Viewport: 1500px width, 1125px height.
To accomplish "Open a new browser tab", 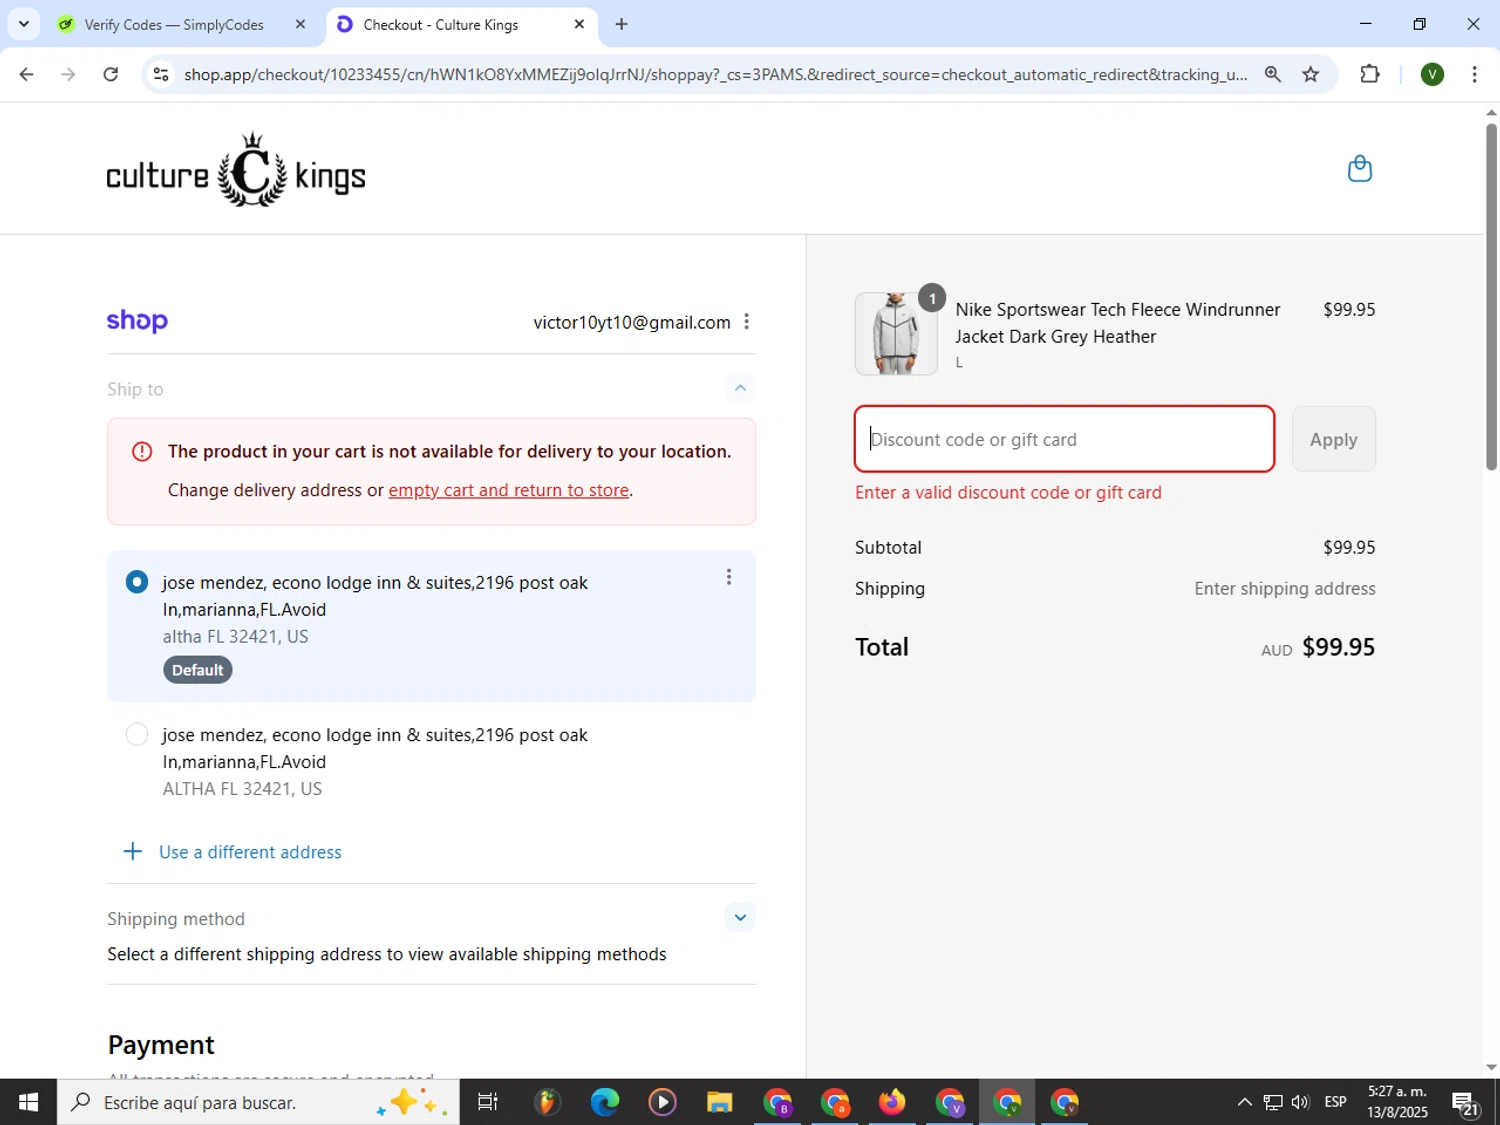I will tap(621, 24).
